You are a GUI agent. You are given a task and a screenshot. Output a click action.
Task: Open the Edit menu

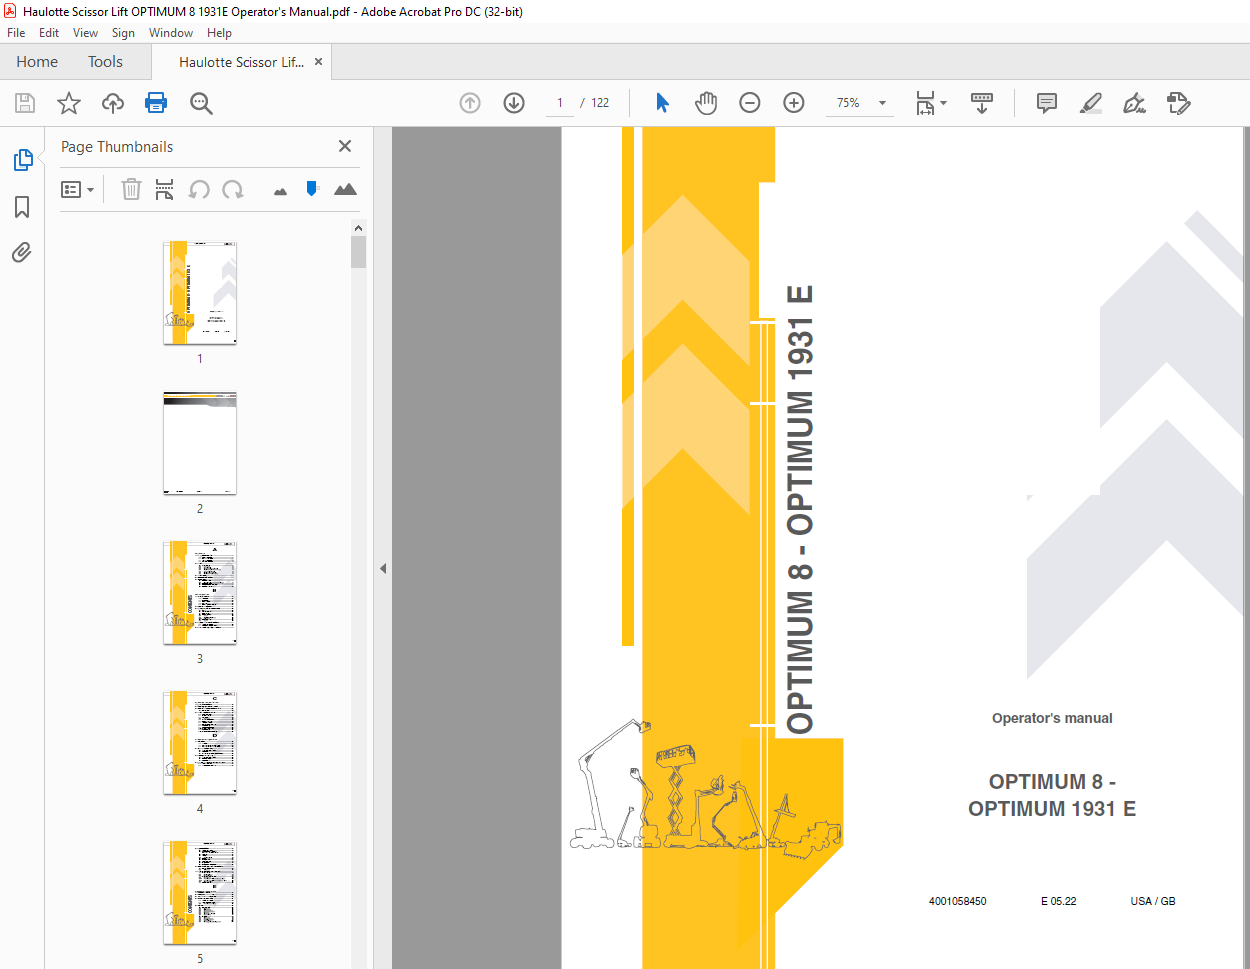49,33
